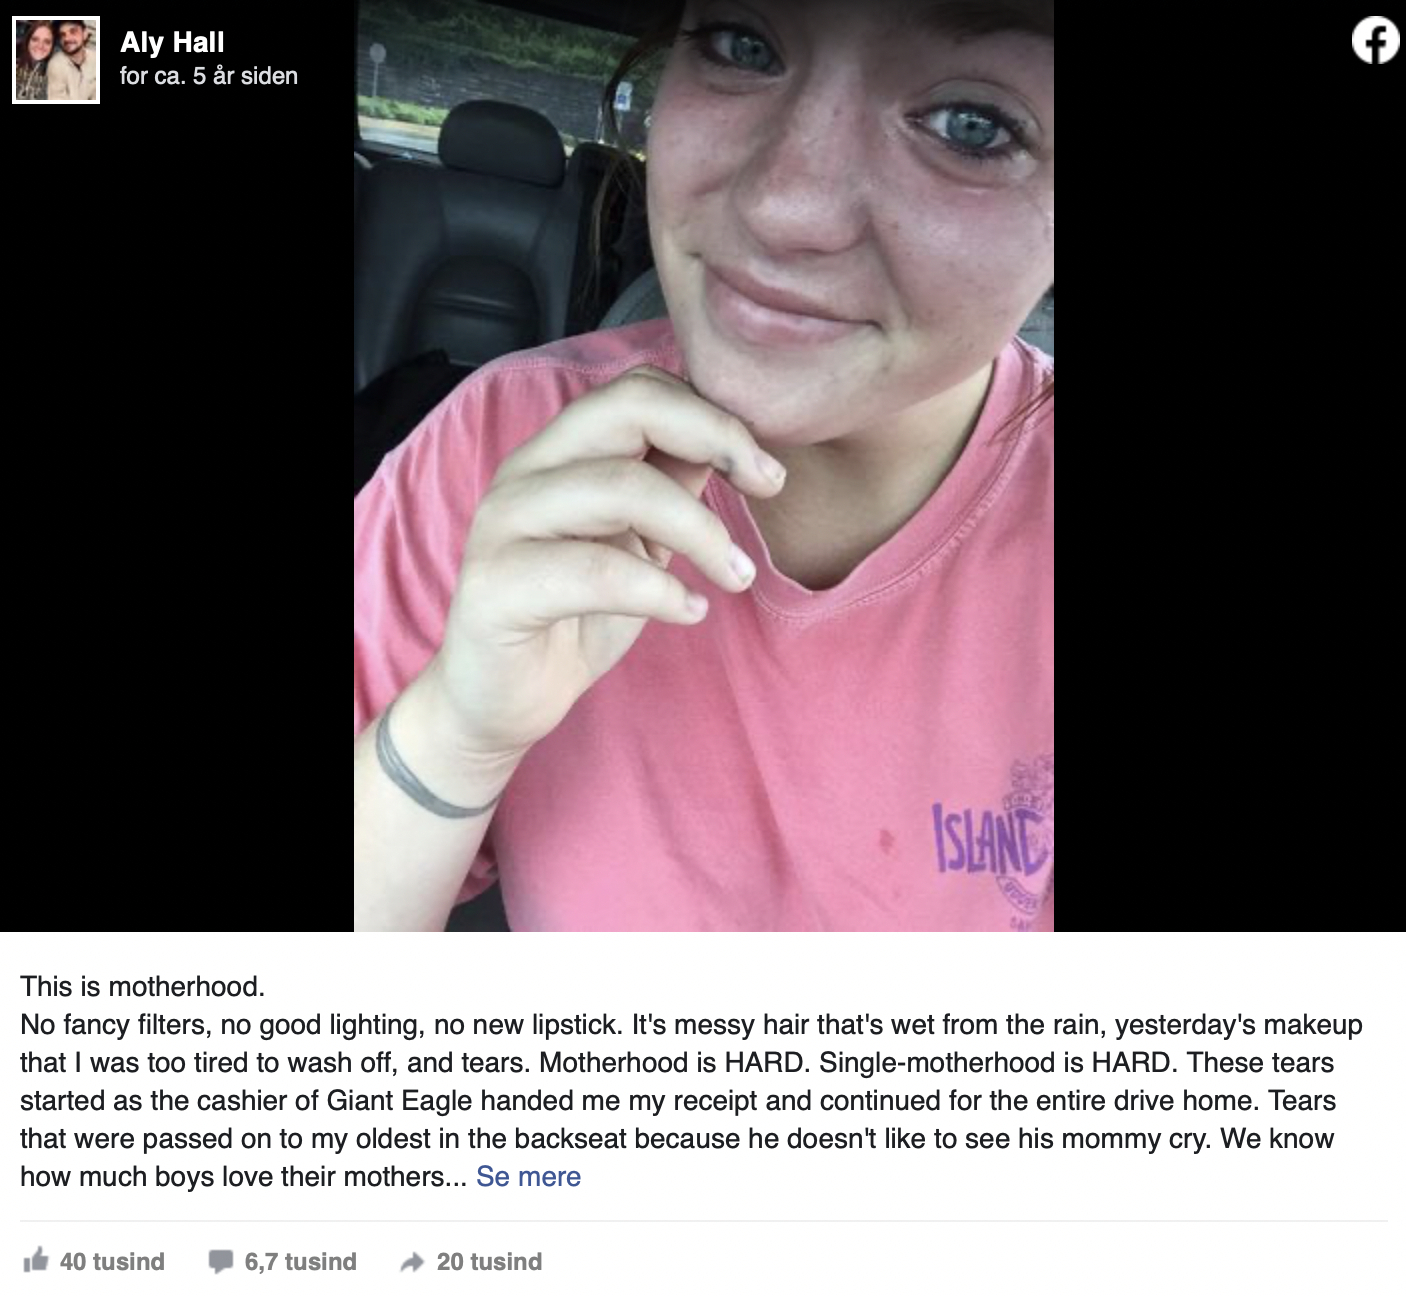1406x1296 pixels.
Task: Click the divider line above reaction counts
Action: tap(703, 1220)
